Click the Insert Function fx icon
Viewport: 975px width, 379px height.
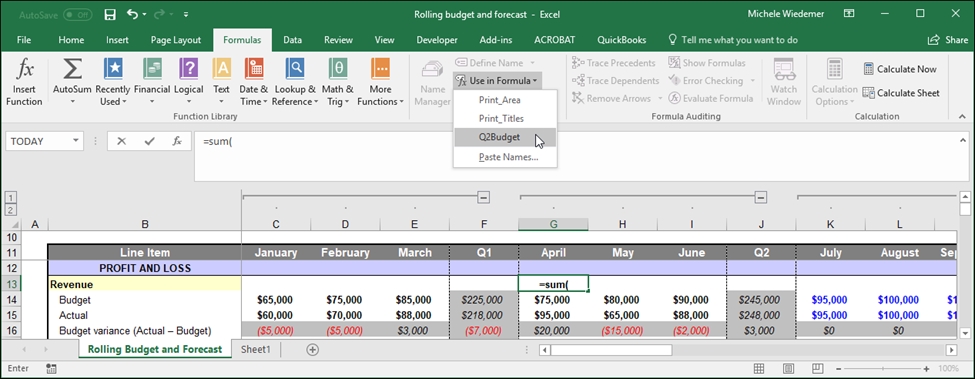pos(24,70)
